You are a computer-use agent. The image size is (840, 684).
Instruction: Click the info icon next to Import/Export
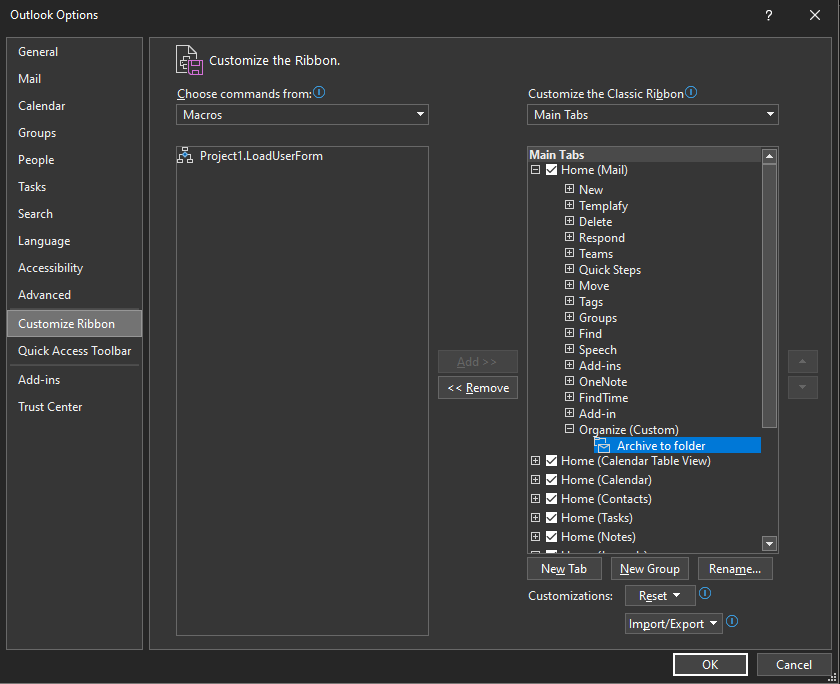coord(732,621)
